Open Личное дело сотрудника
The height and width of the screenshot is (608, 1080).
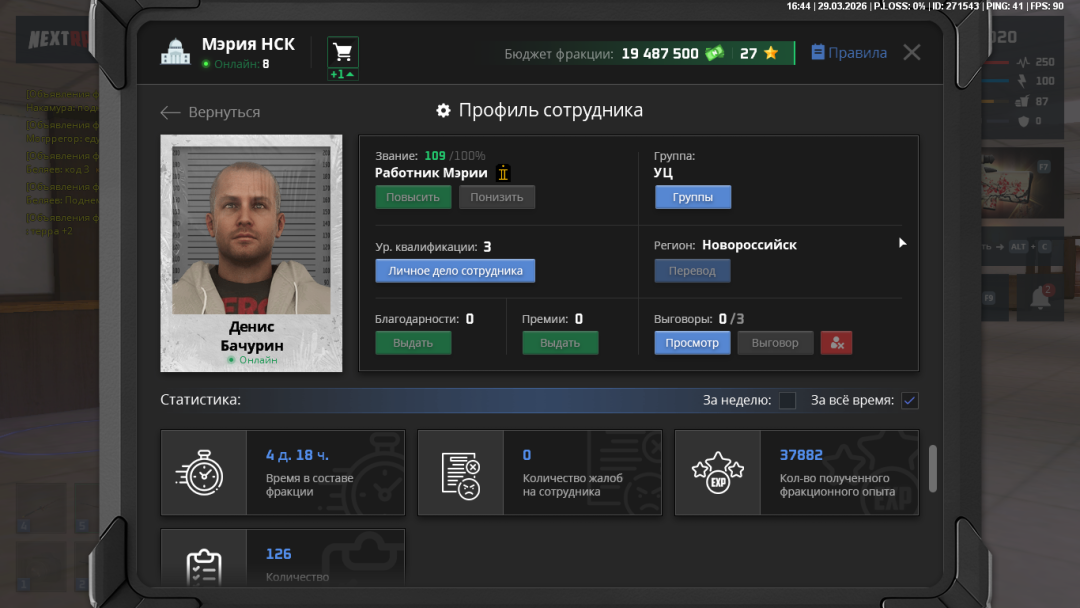tap(455, 271)
